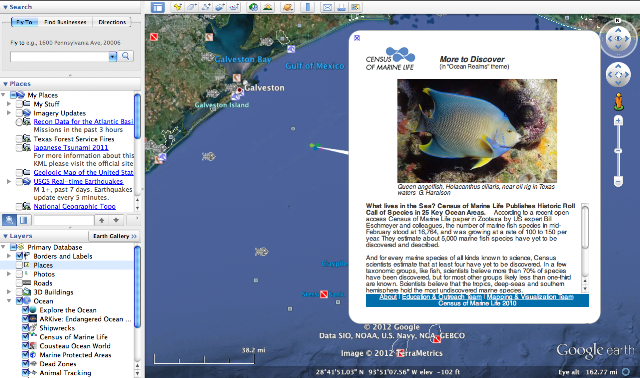The width and height of the screenshot is (640, 378).
Task: Open the Geologic Map of the United States link
Action: [83, 173]
